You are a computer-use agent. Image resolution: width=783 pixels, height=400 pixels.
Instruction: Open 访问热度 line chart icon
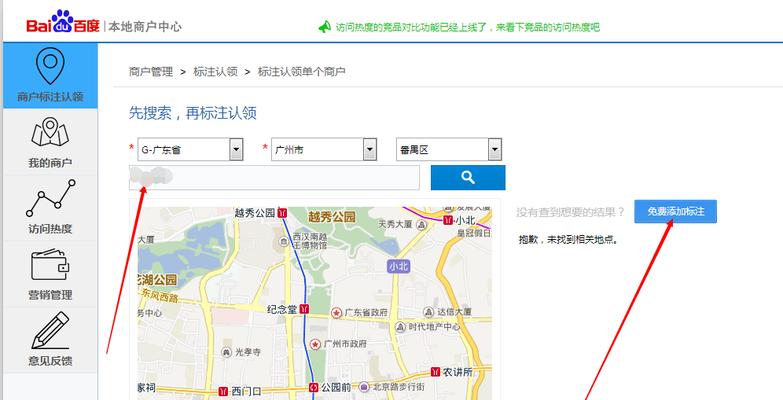point(50,198)
